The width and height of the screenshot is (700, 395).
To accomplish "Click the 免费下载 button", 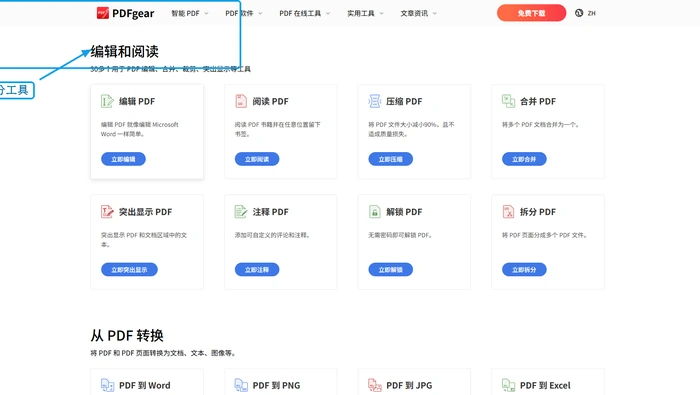I will [x=531, y=13].
